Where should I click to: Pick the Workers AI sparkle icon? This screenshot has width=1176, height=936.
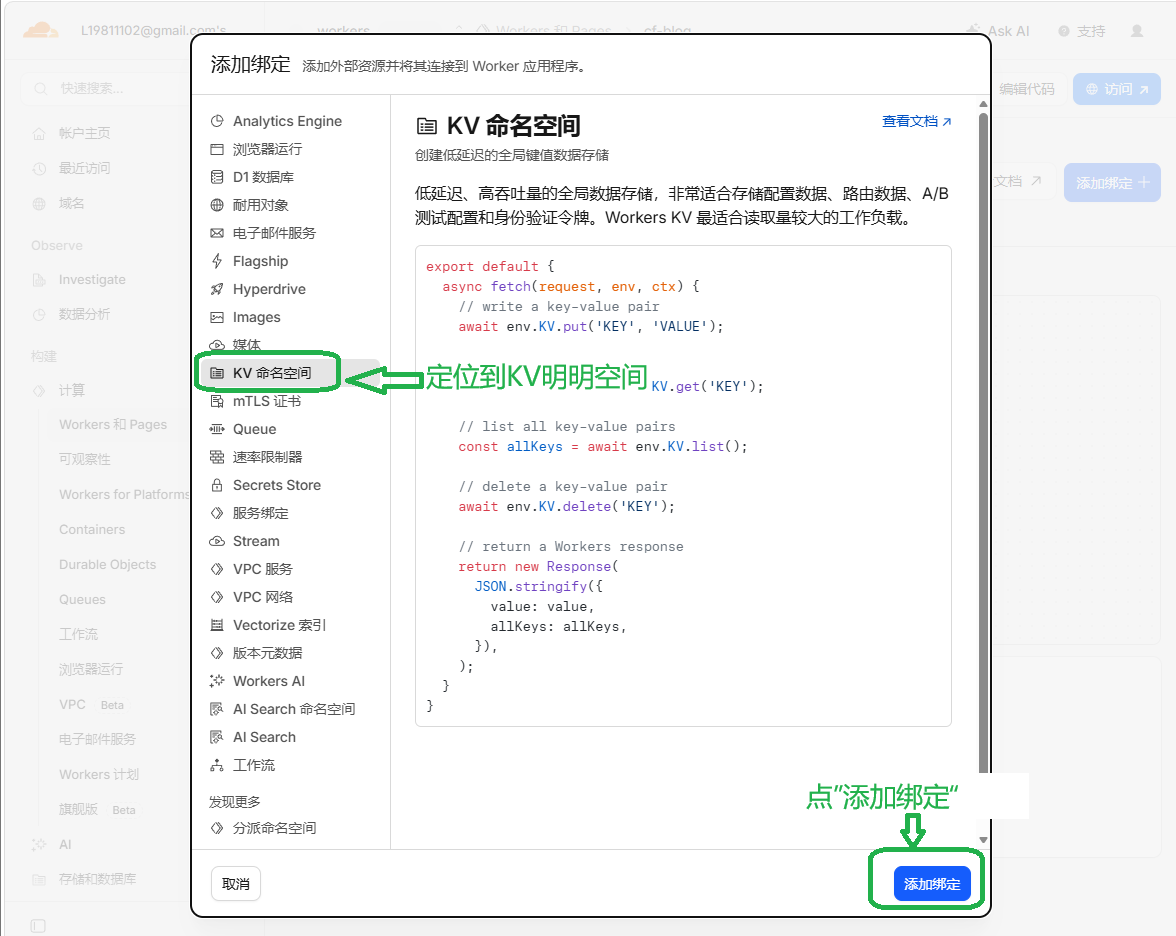pyautogui.click(x=217, y=681)
